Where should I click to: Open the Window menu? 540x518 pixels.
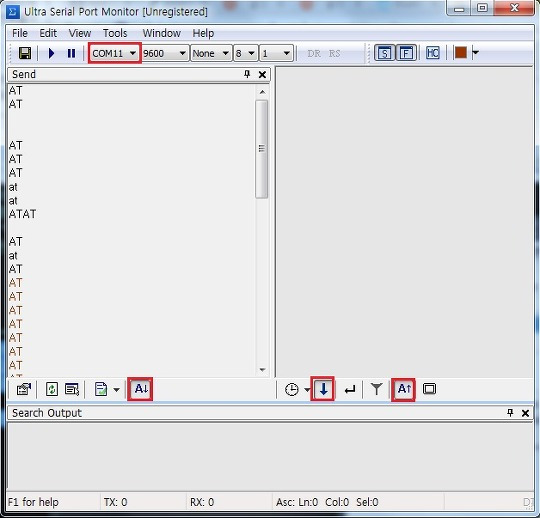click(x=162, y=33)
